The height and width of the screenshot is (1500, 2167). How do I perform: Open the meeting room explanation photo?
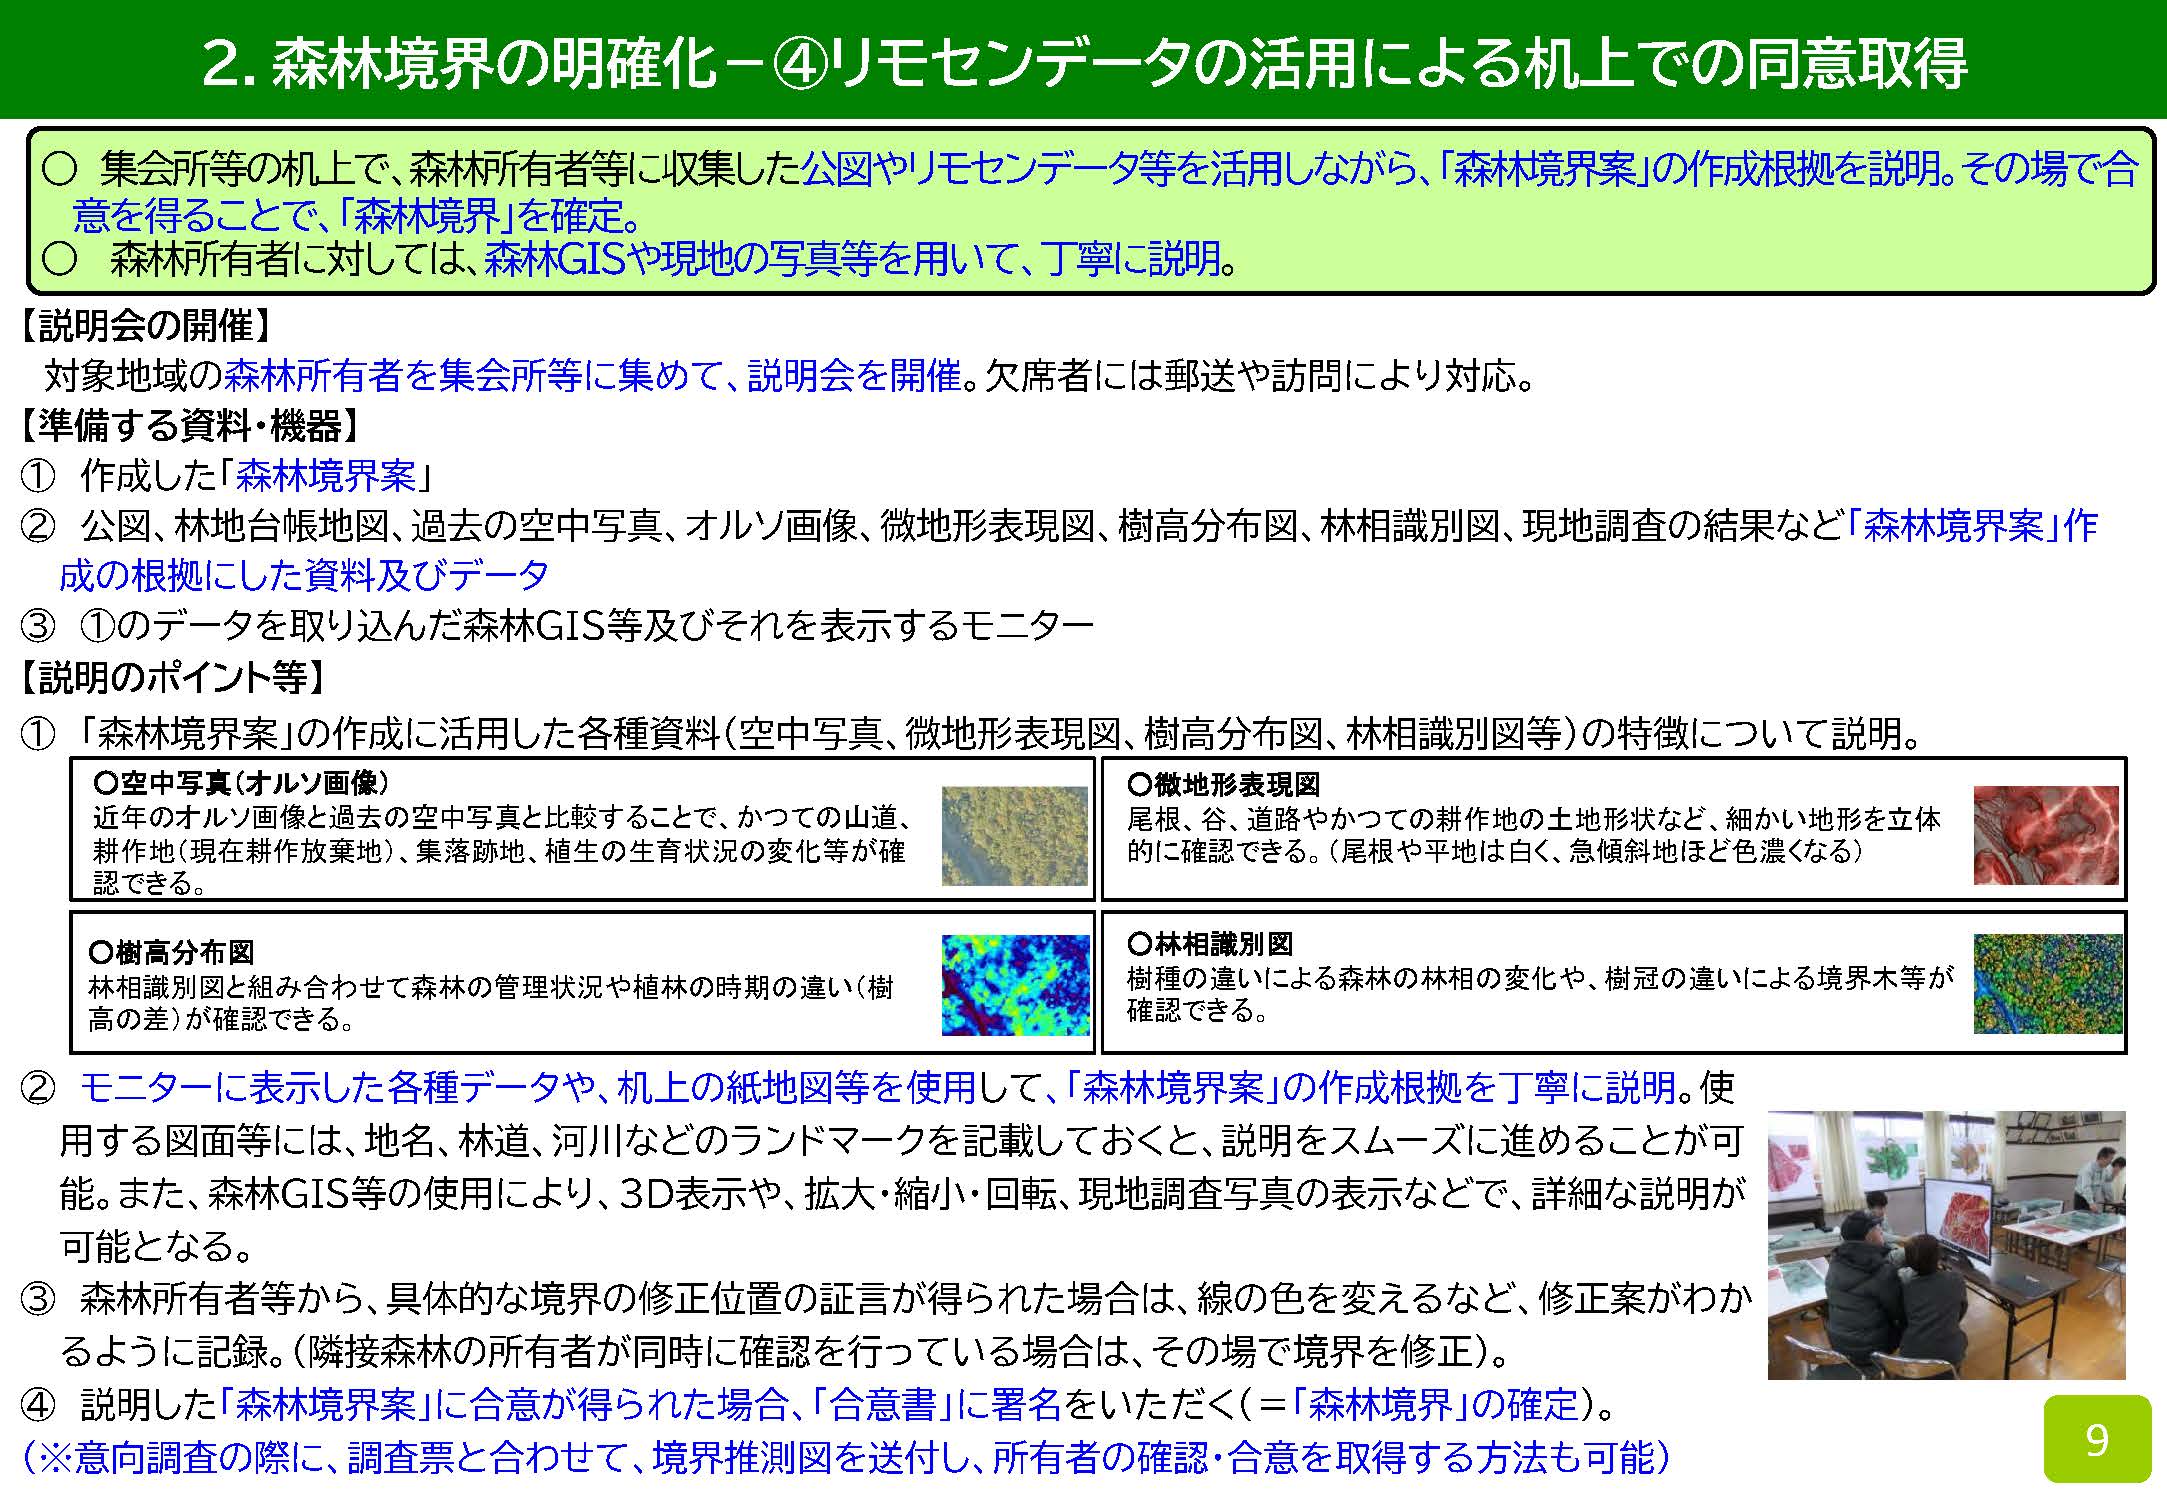1946,1245
